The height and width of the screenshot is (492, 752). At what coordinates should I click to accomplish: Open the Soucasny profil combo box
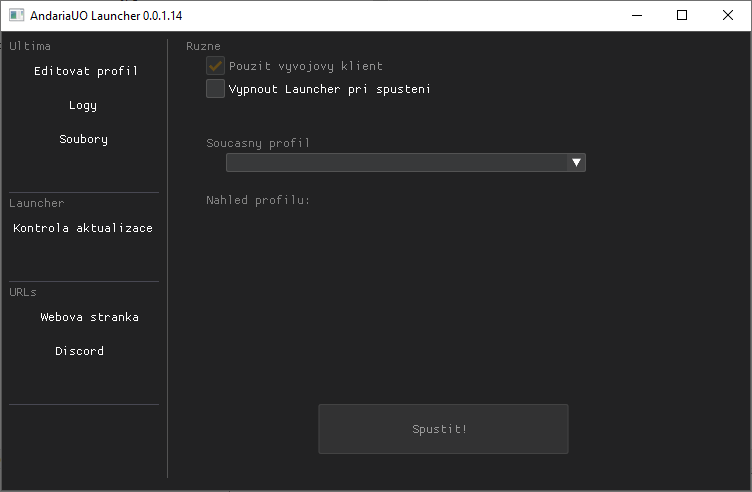(396, 163)
